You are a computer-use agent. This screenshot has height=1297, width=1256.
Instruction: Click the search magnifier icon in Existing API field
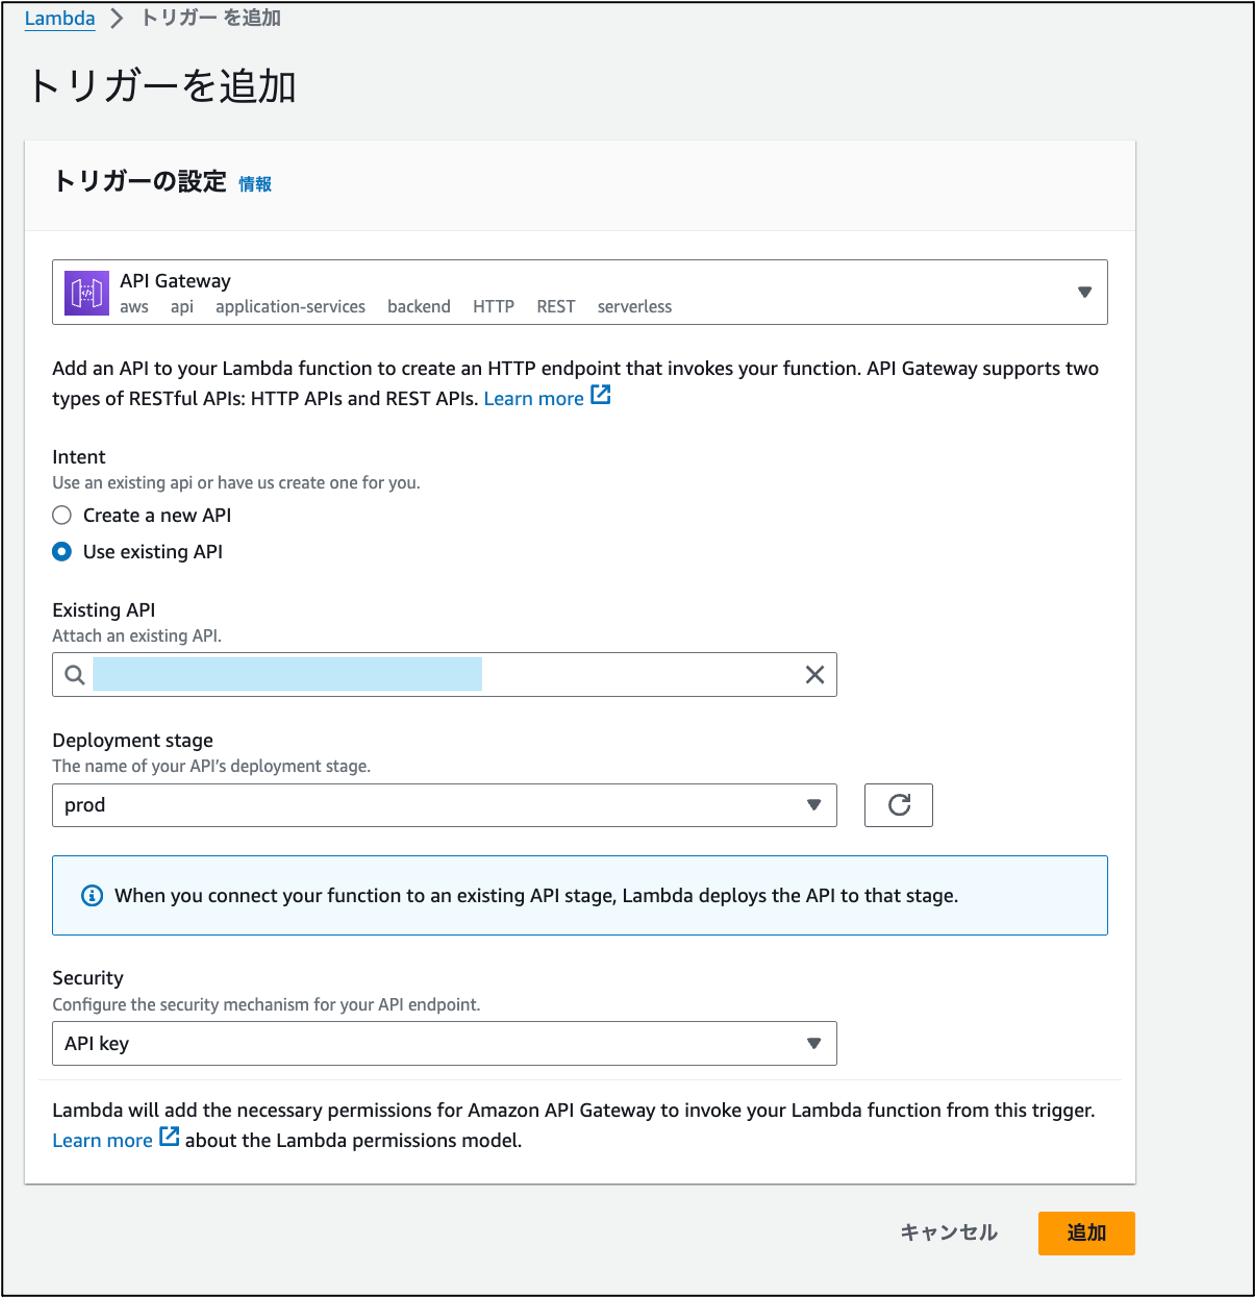coord(74,674)
